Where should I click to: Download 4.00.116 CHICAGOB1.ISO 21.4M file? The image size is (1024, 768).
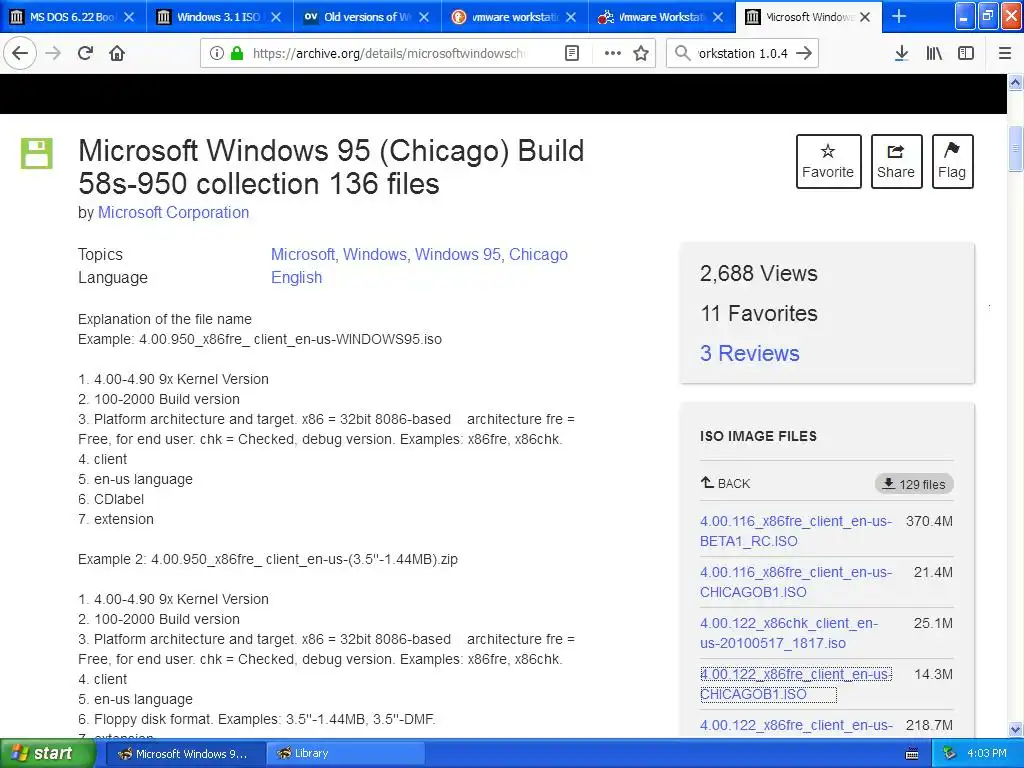(x=795, y=582)
